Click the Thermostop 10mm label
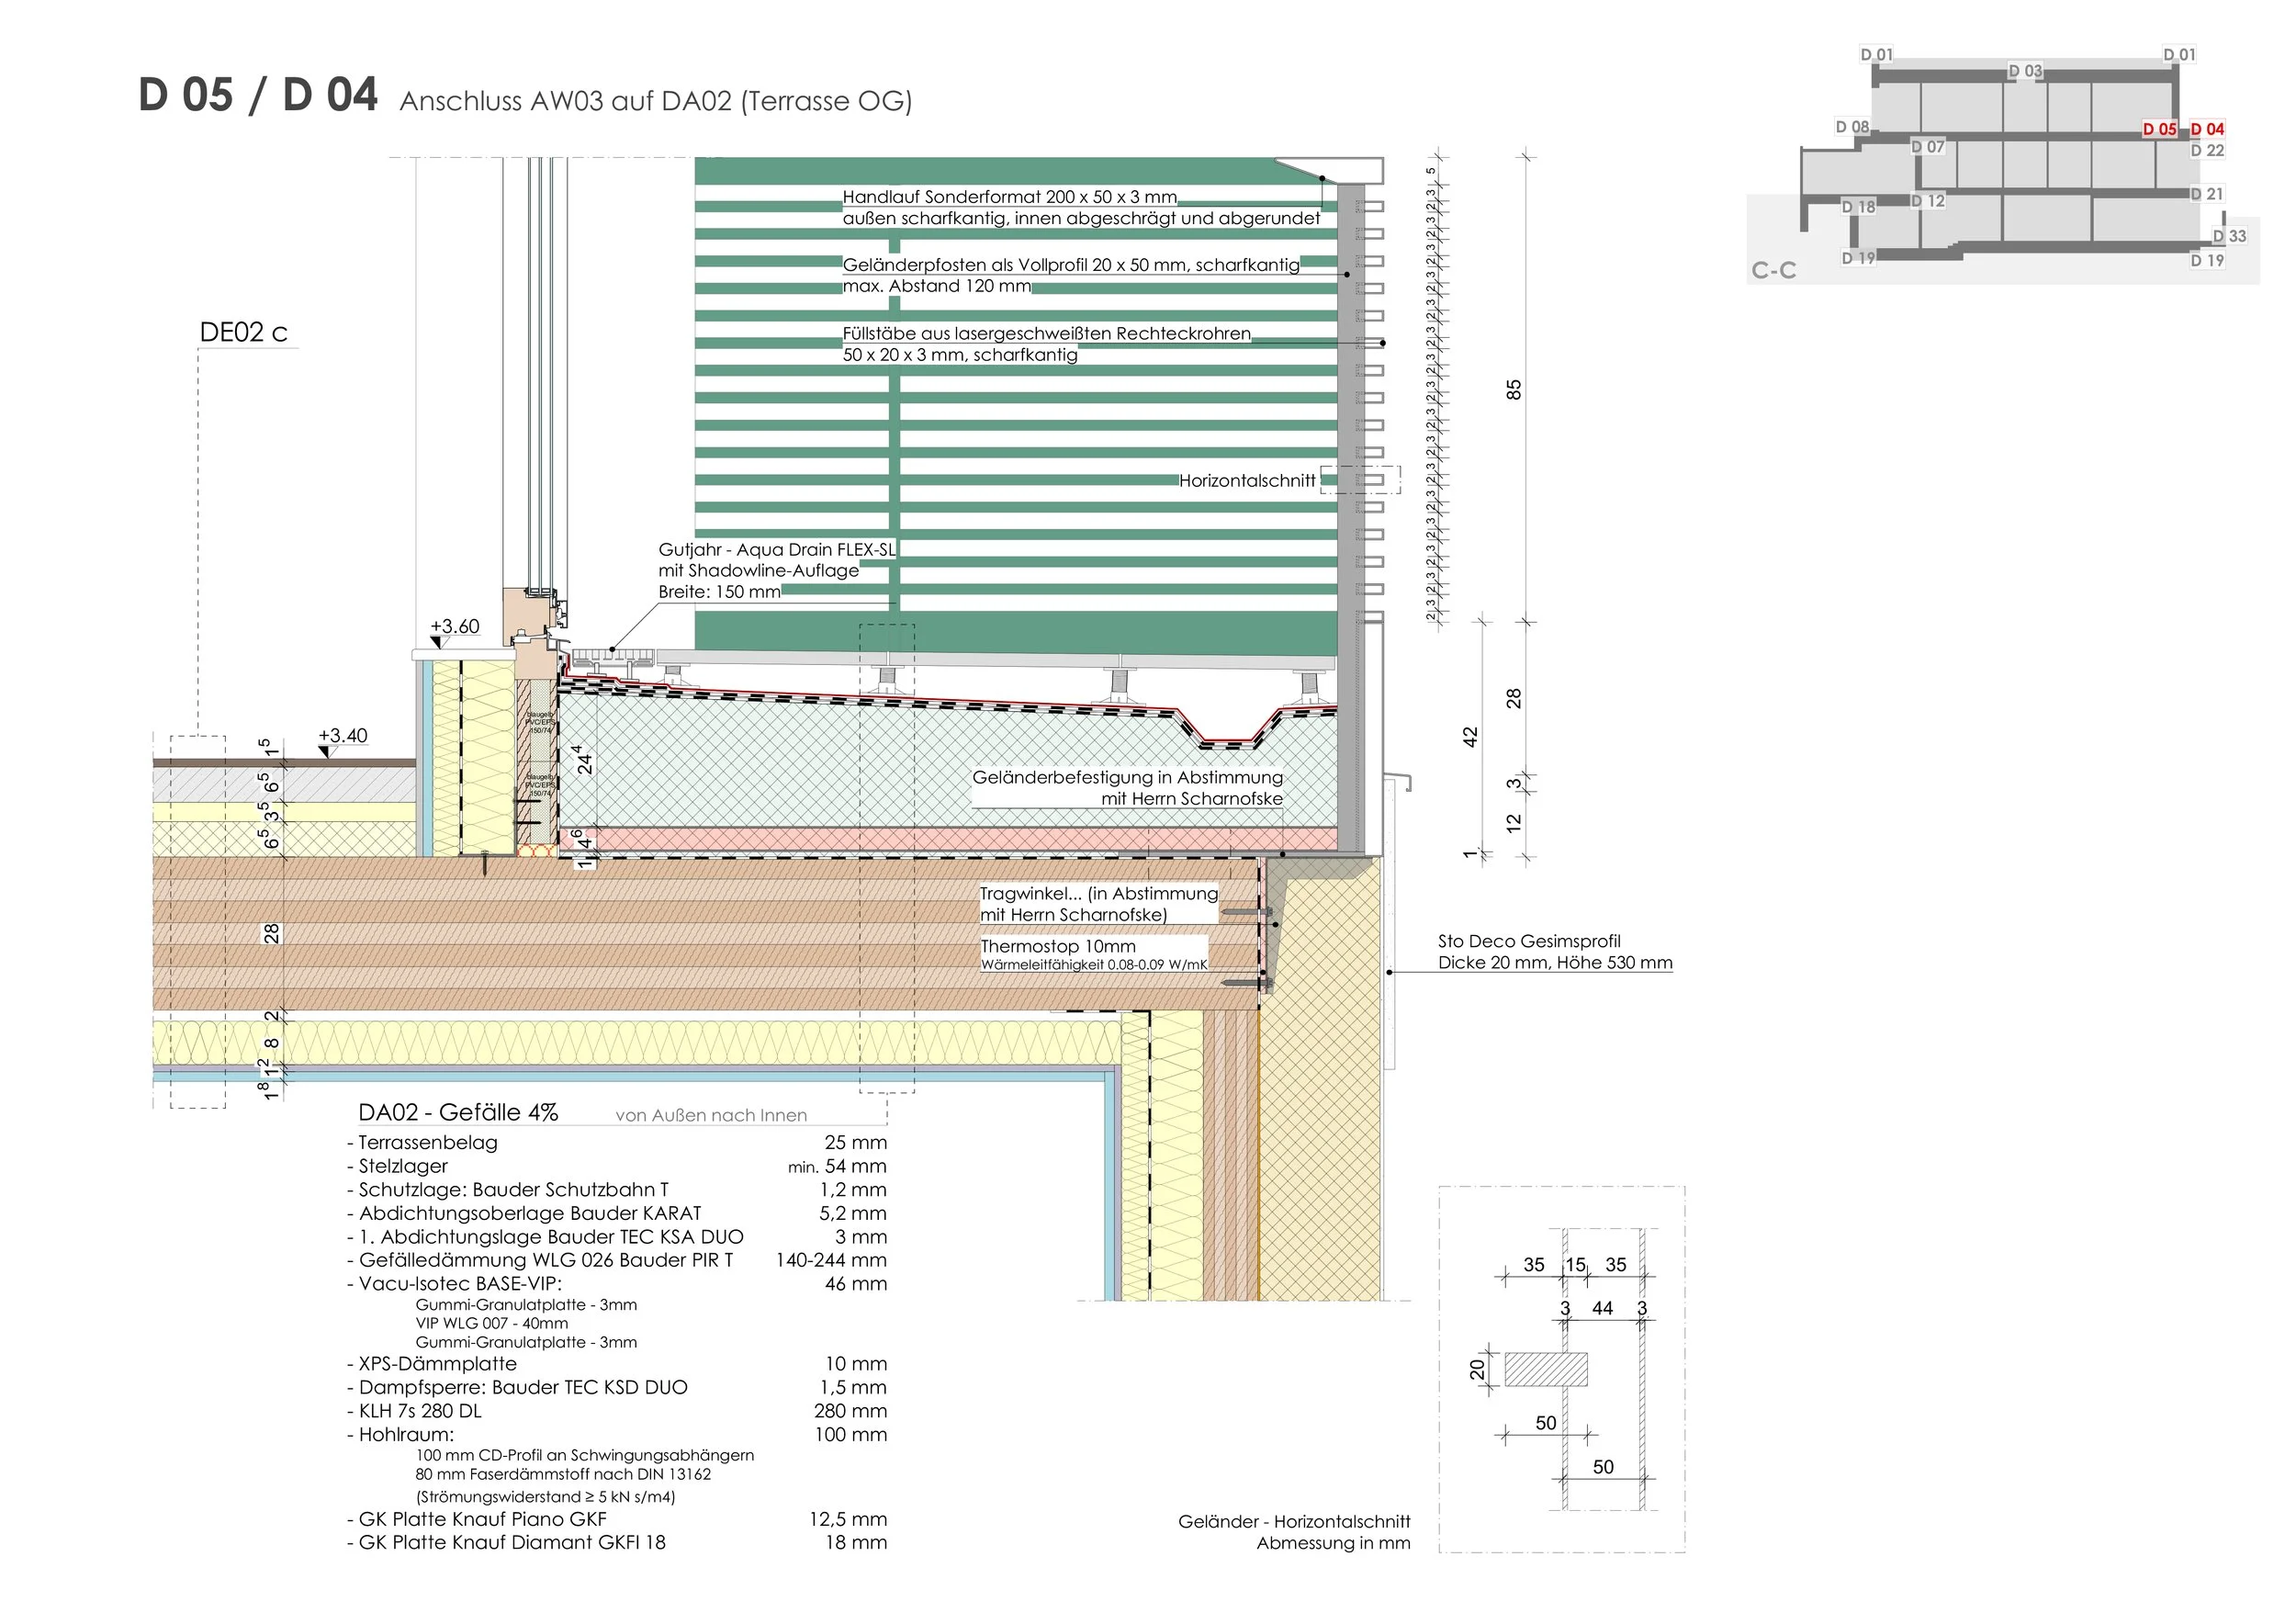Screen dimensions: 2296x1624 [x=1058, y=946]
